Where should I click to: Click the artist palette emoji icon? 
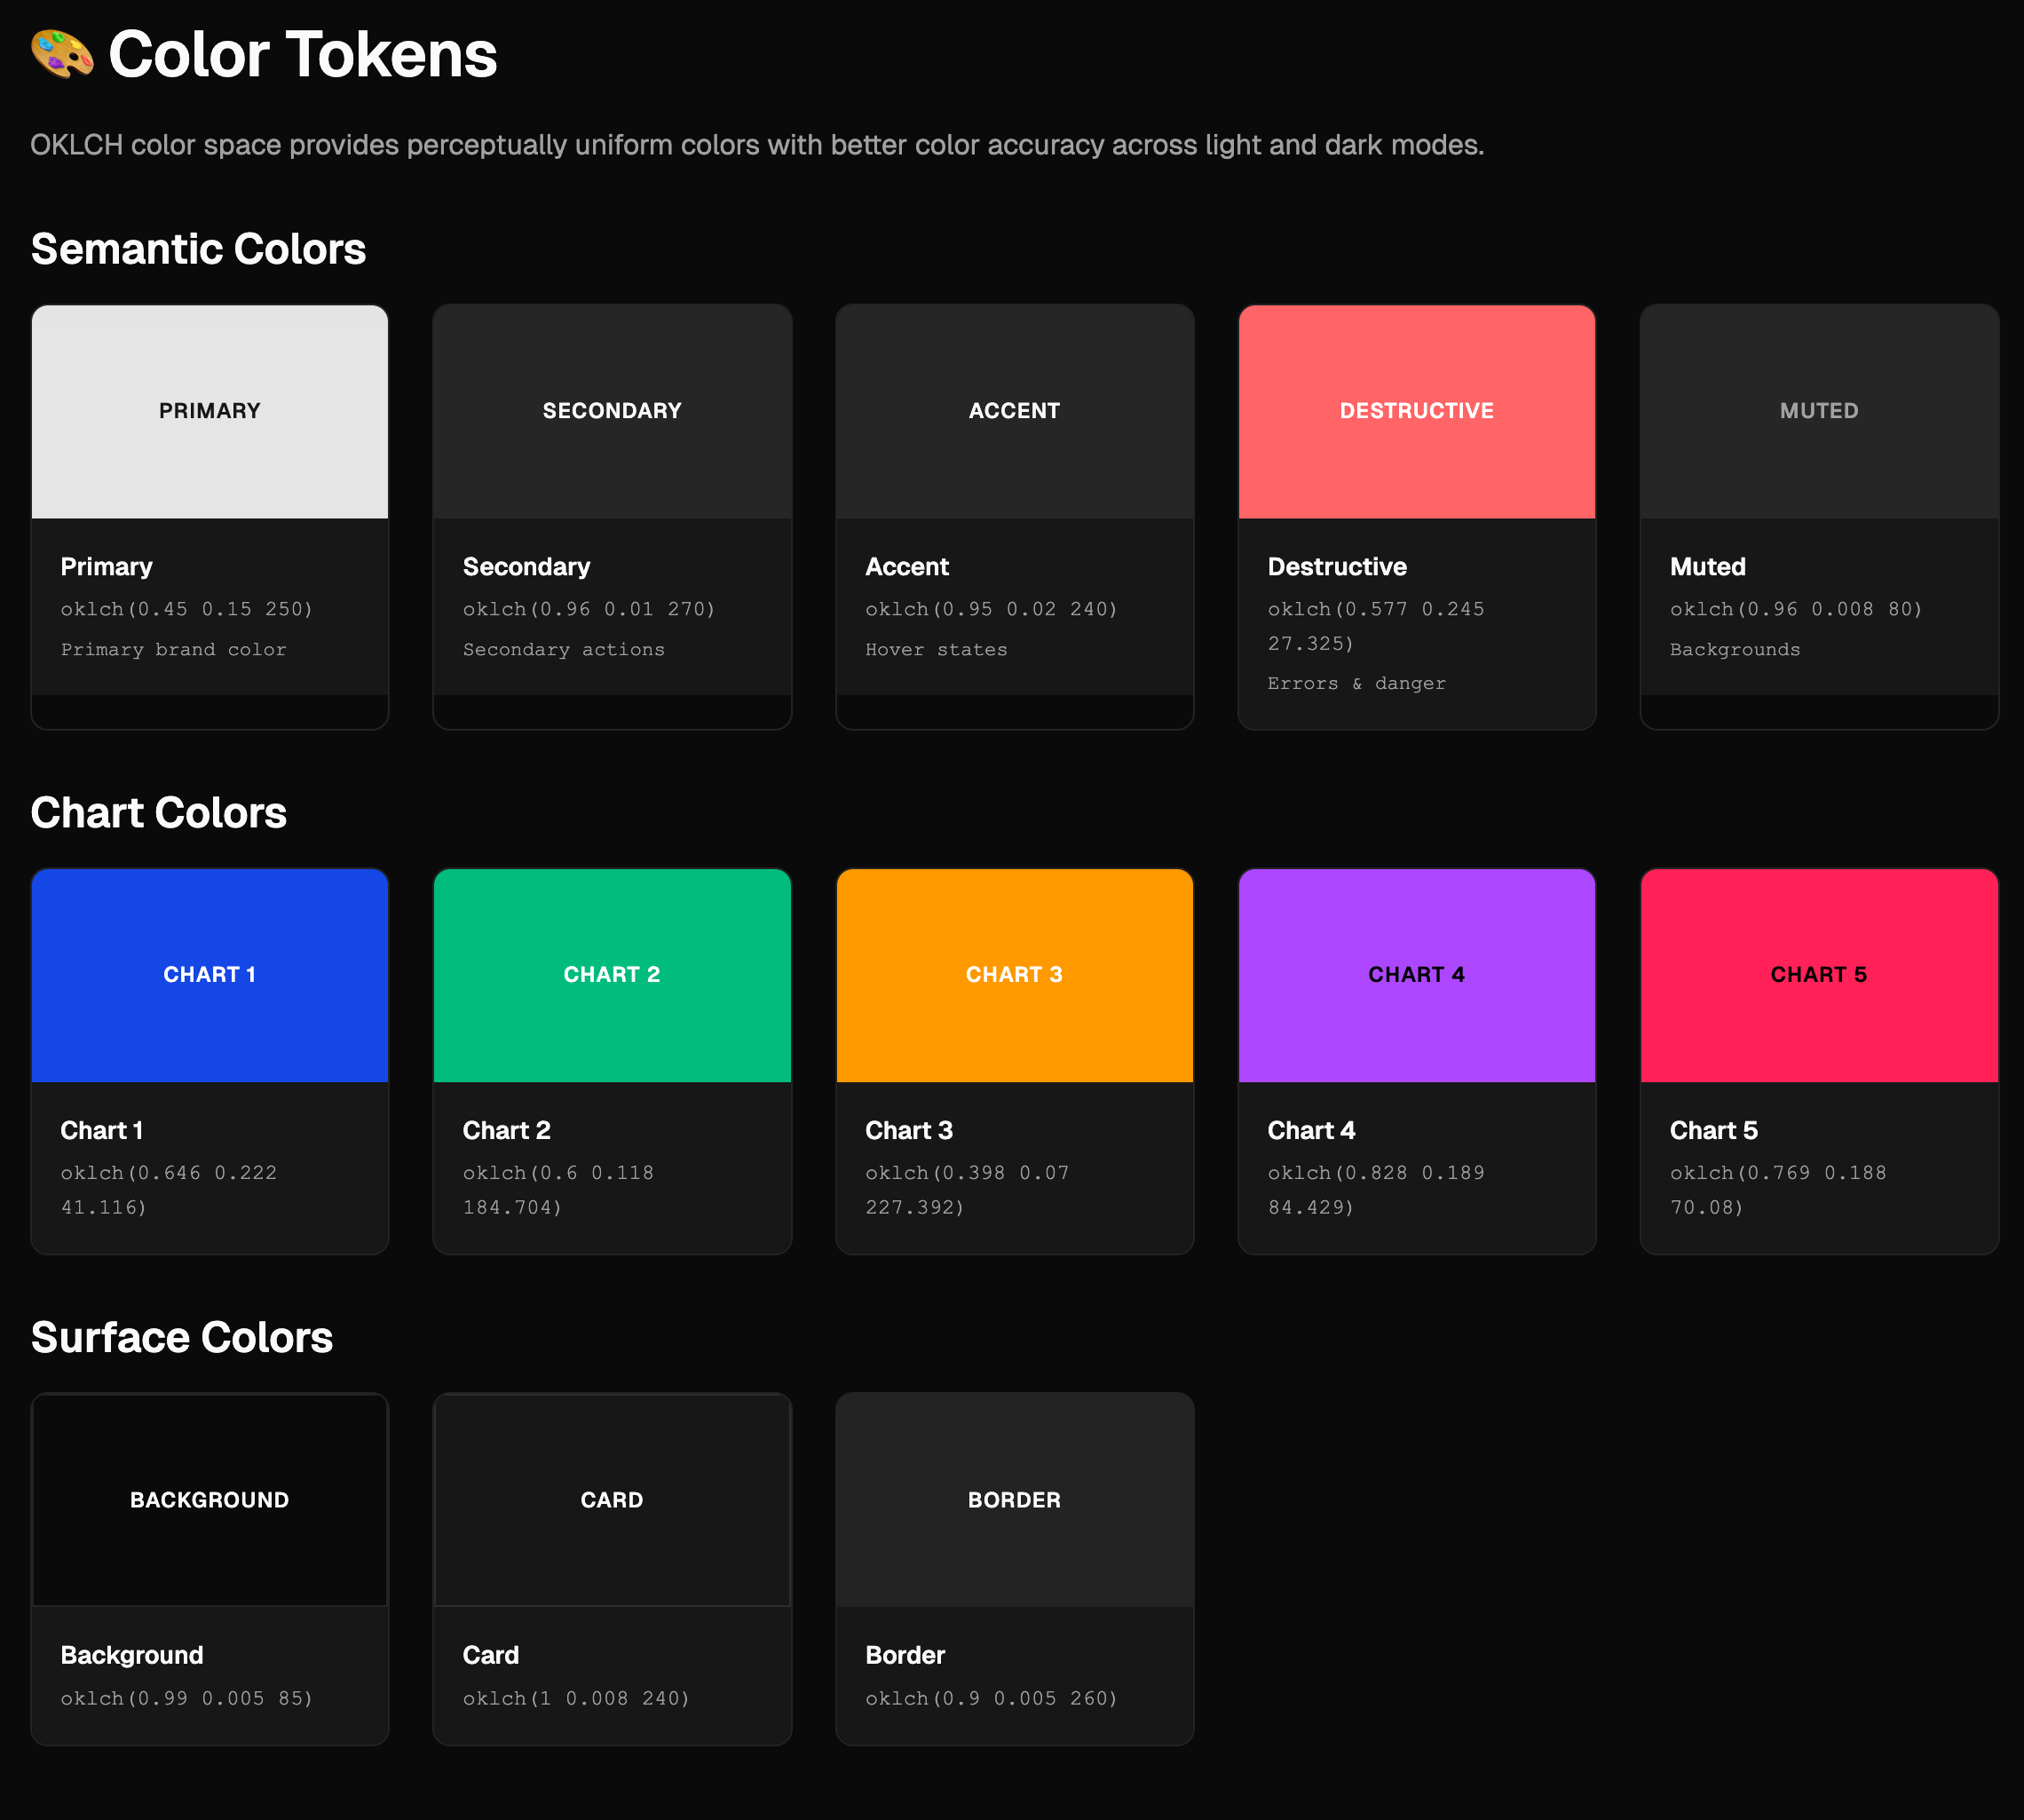coord(62,54)
